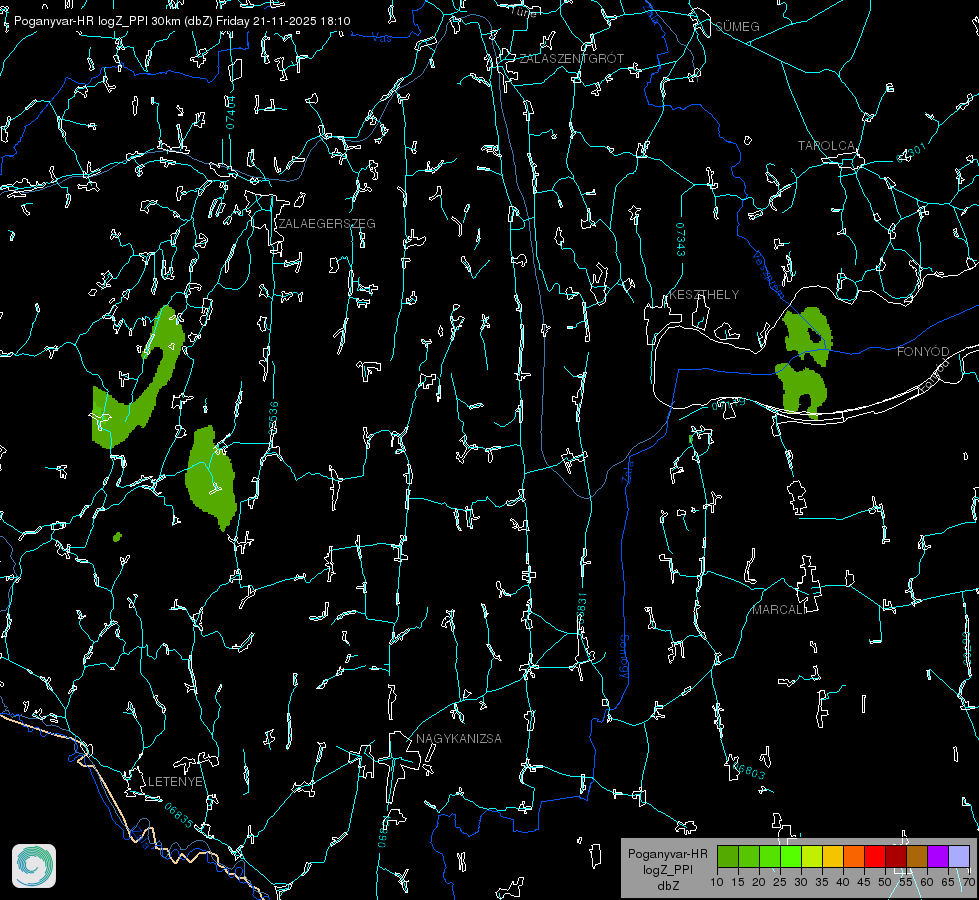The image size is (979, 900).
Task: Select the ZALASZENTGRÓT town label
Action: [x=571, y=58]
